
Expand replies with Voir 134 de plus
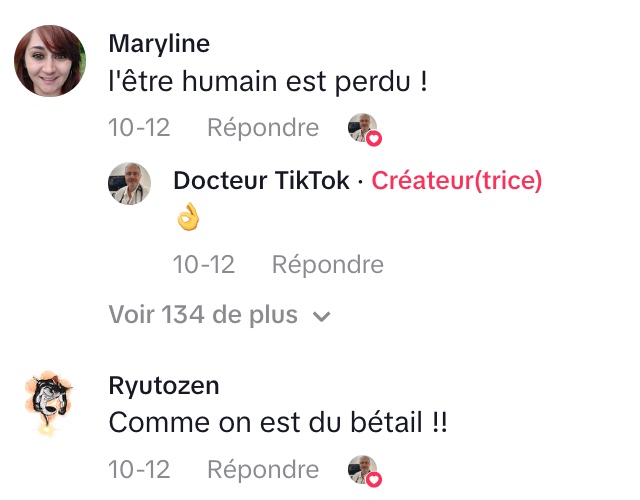point(203,315)
